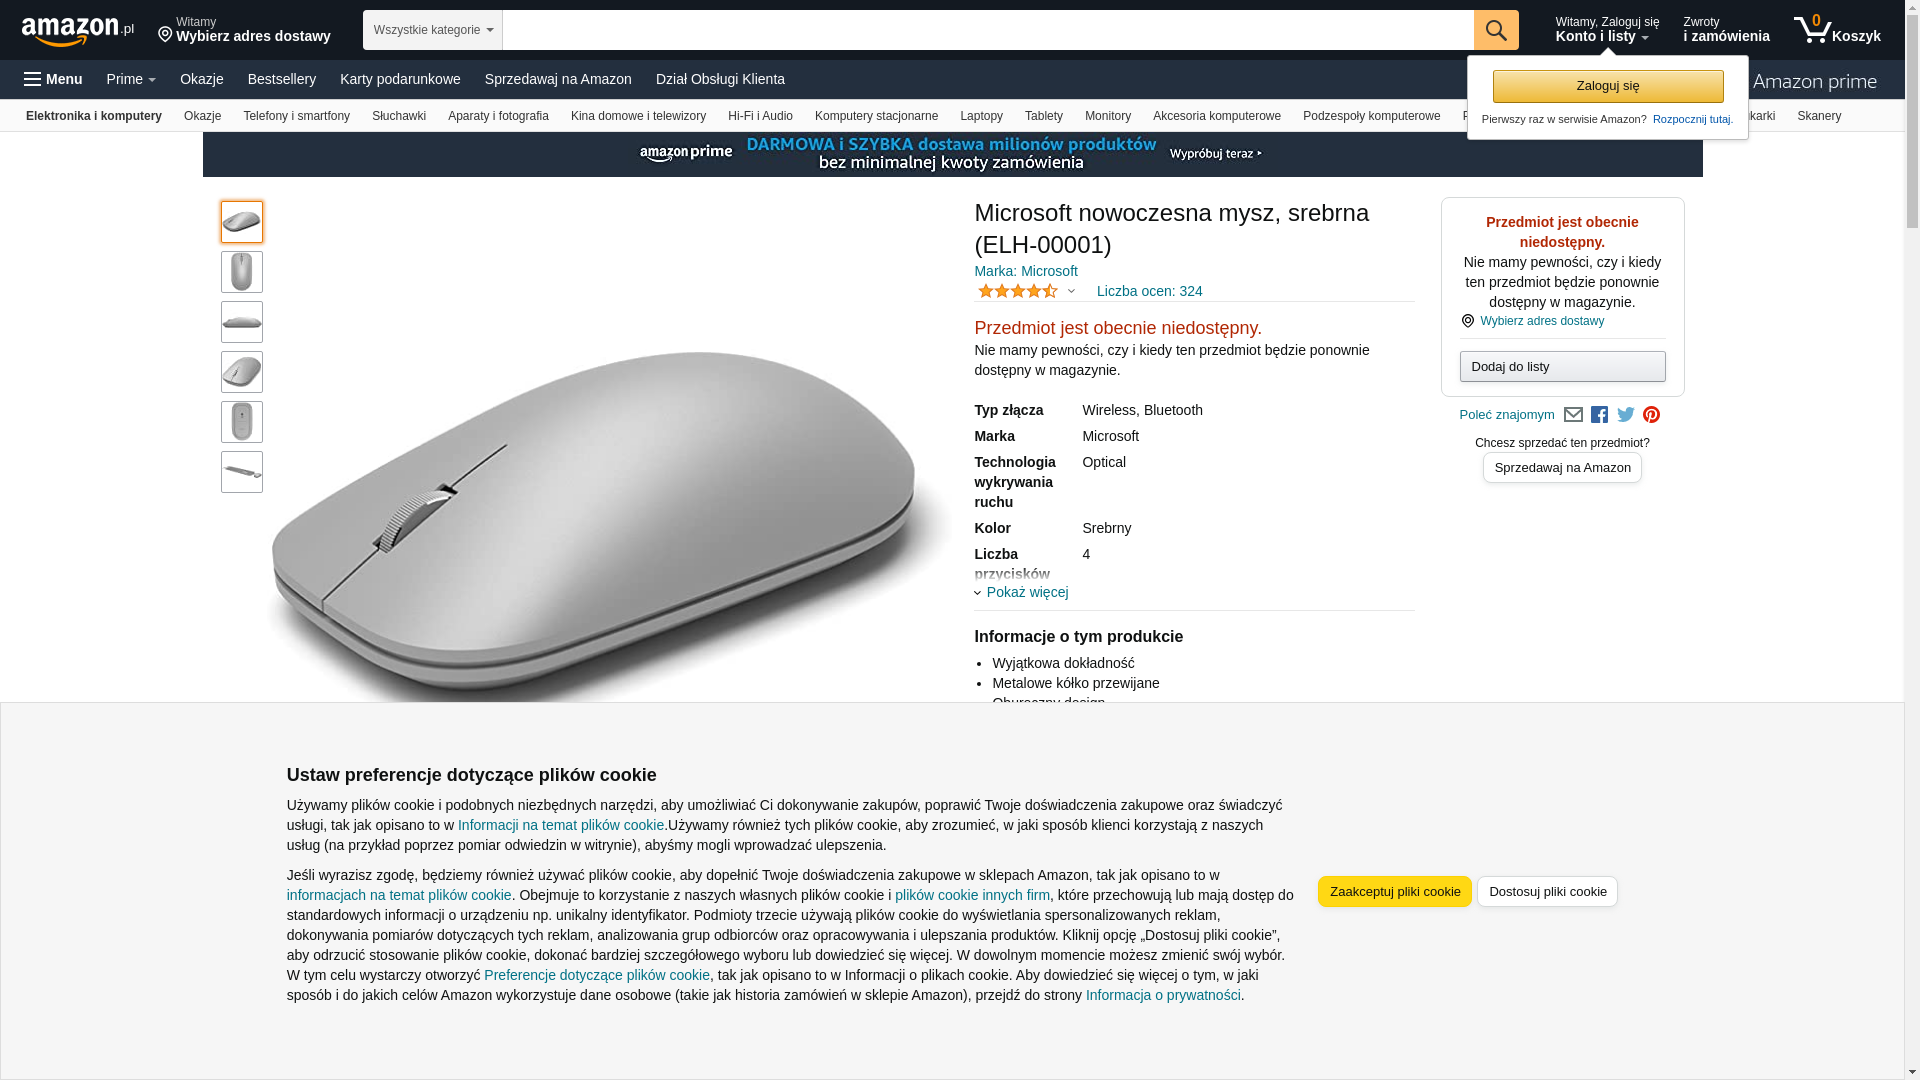Share product on Facebook icon

click(x=1599, y=415)
